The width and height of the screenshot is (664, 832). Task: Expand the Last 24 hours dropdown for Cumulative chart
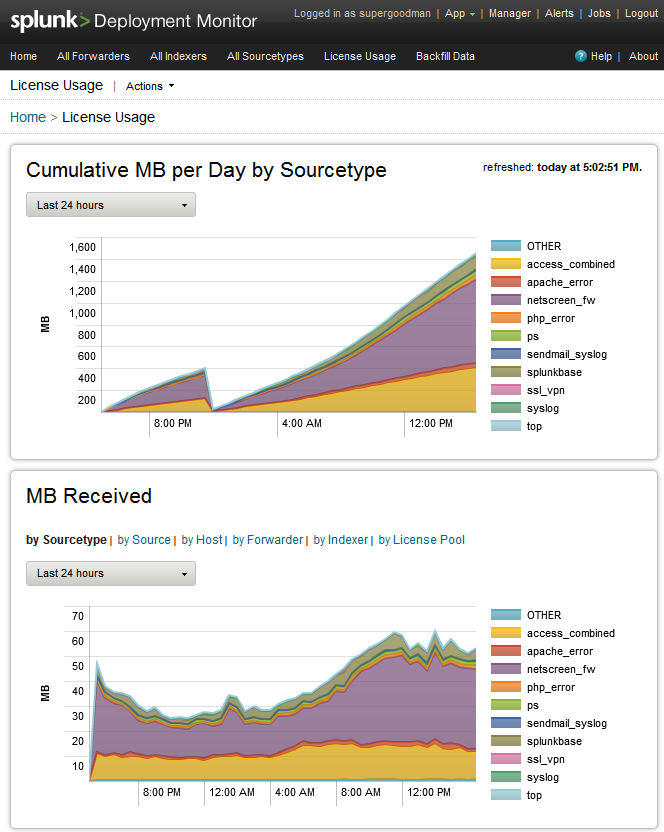[111, 205]
